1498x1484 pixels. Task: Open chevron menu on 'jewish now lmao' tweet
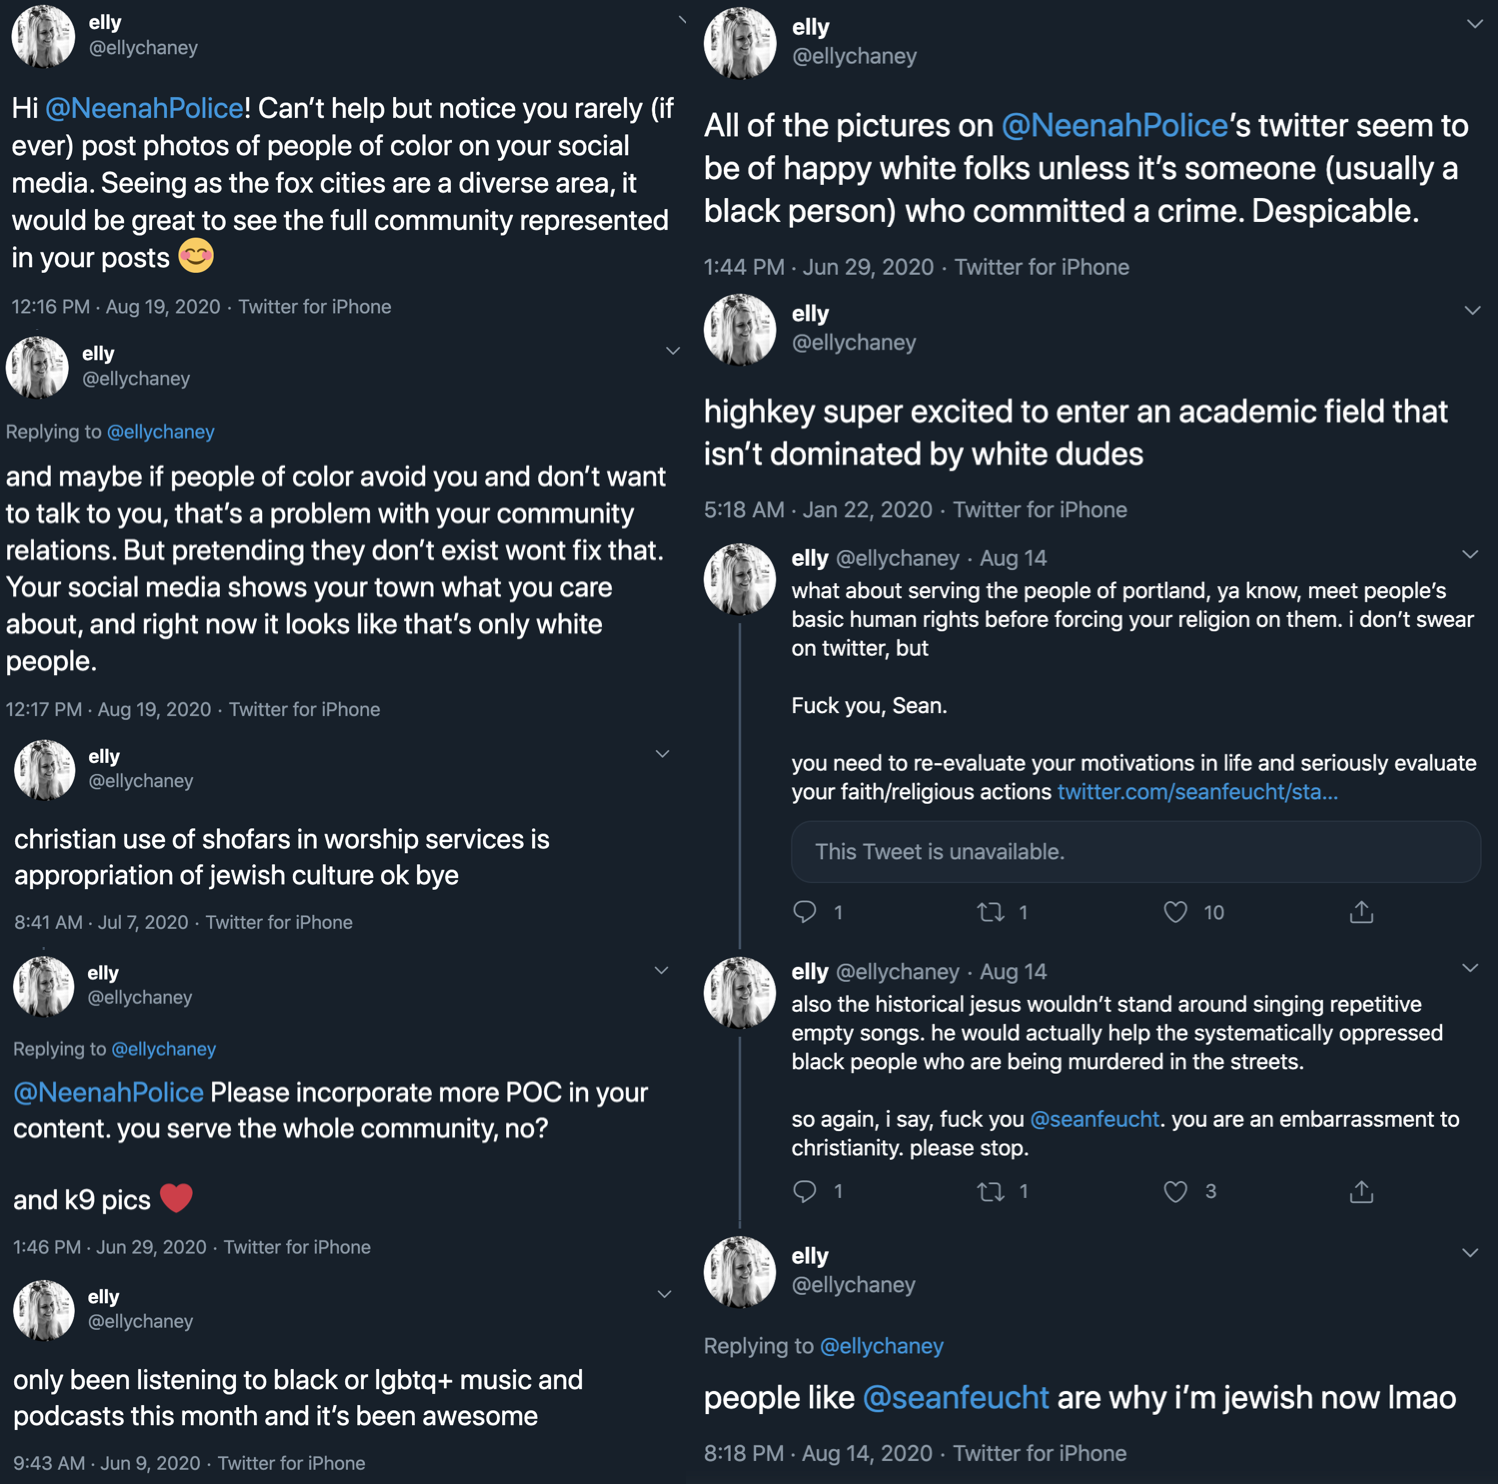[x=1470, y=1253]
